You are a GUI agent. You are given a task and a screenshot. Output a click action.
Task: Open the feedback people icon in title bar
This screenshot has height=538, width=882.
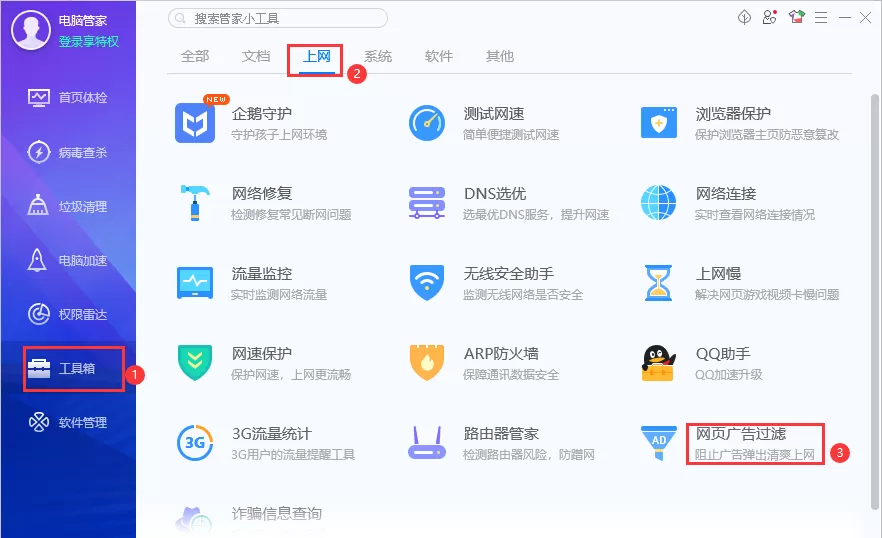click(770, 17)
